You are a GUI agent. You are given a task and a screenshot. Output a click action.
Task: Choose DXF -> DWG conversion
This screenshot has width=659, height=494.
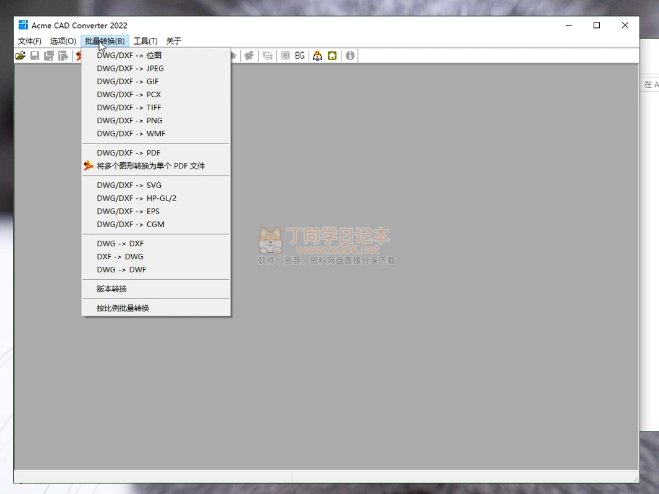tap(156, 256)
